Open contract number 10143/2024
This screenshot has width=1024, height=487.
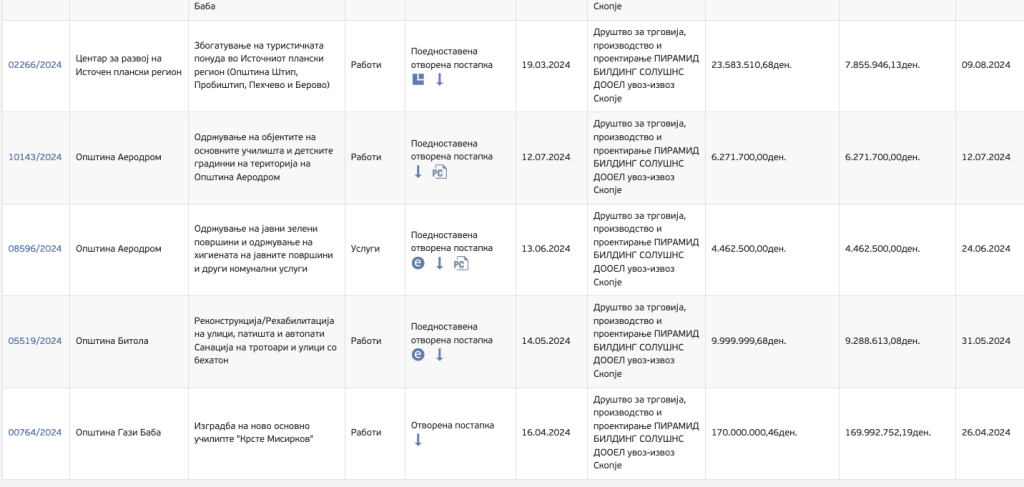35,157
